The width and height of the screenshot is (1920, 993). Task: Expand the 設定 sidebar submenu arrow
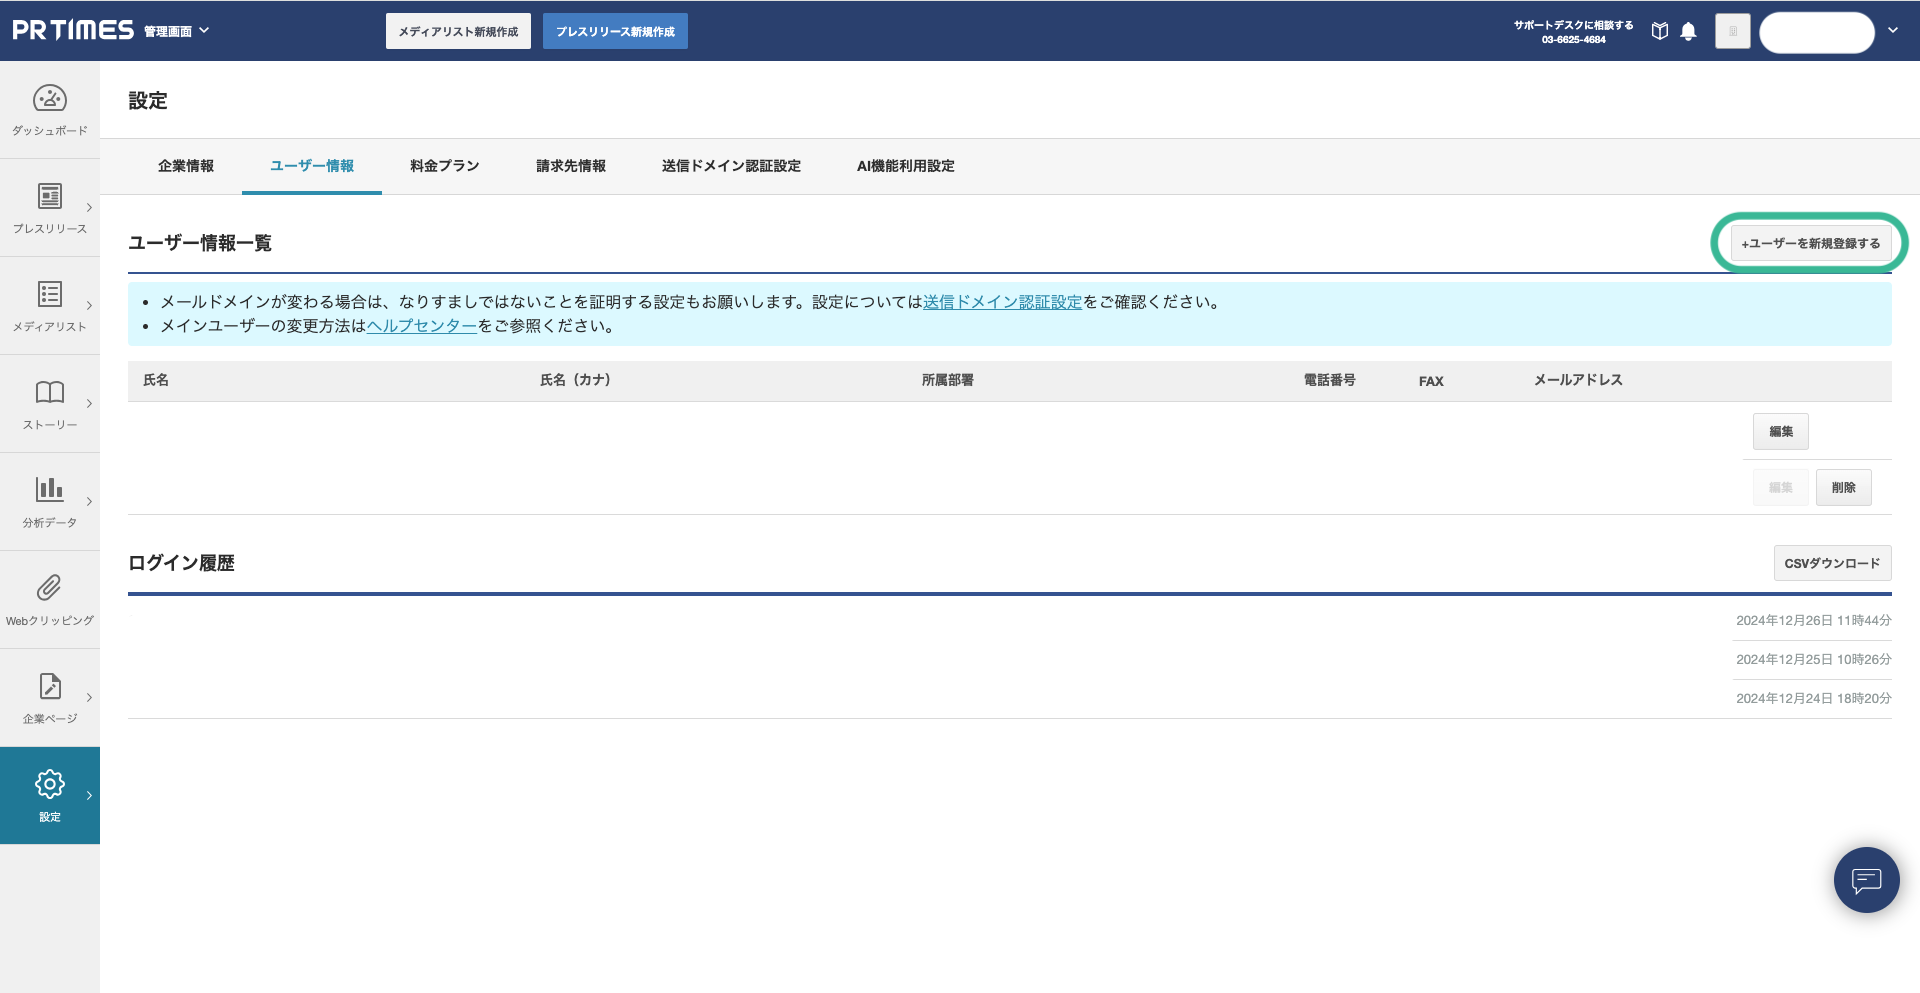(x=89, y=796)
